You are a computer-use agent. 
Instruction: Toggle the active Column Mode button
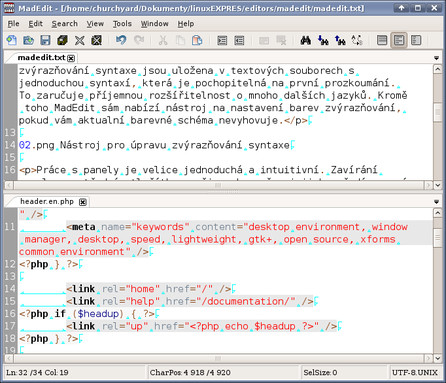(399, 40)
